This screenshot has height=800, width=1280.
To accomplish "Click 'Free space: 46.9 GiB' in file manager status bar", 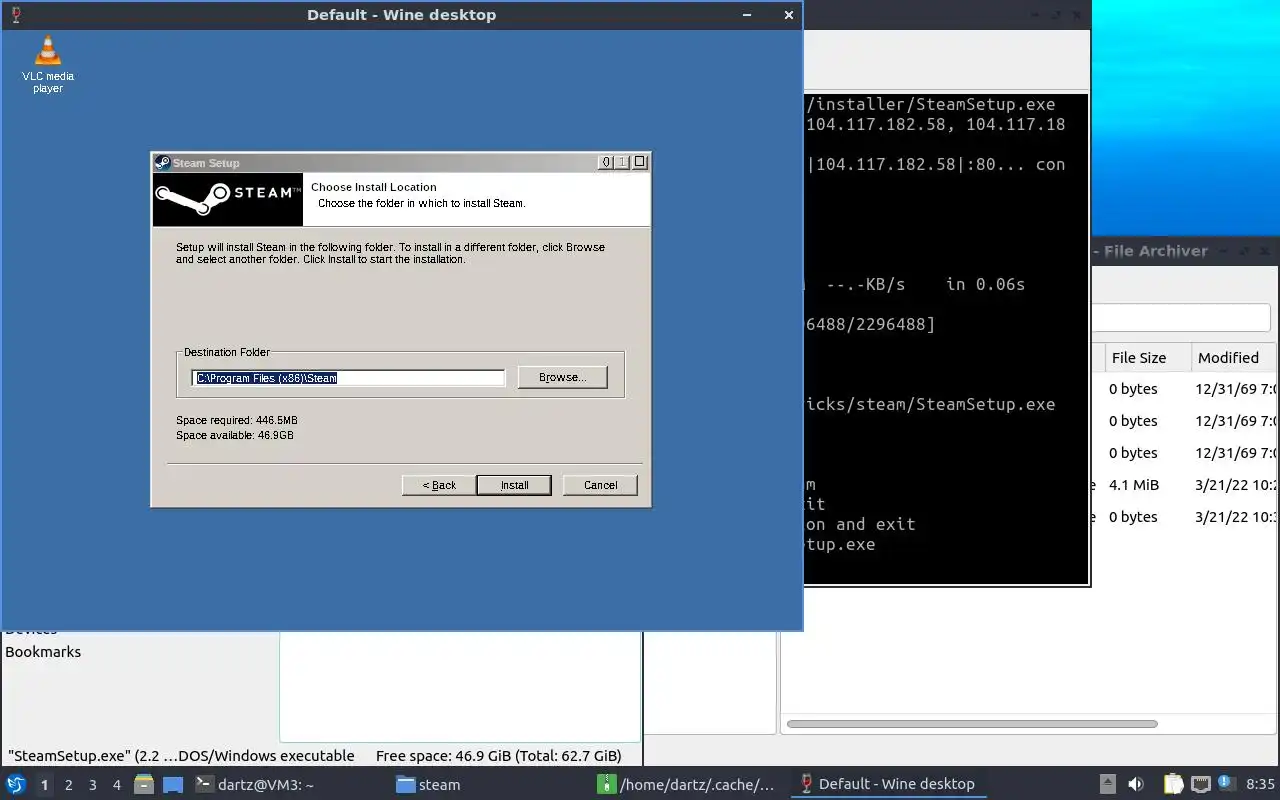I will [x=498, y=756].
